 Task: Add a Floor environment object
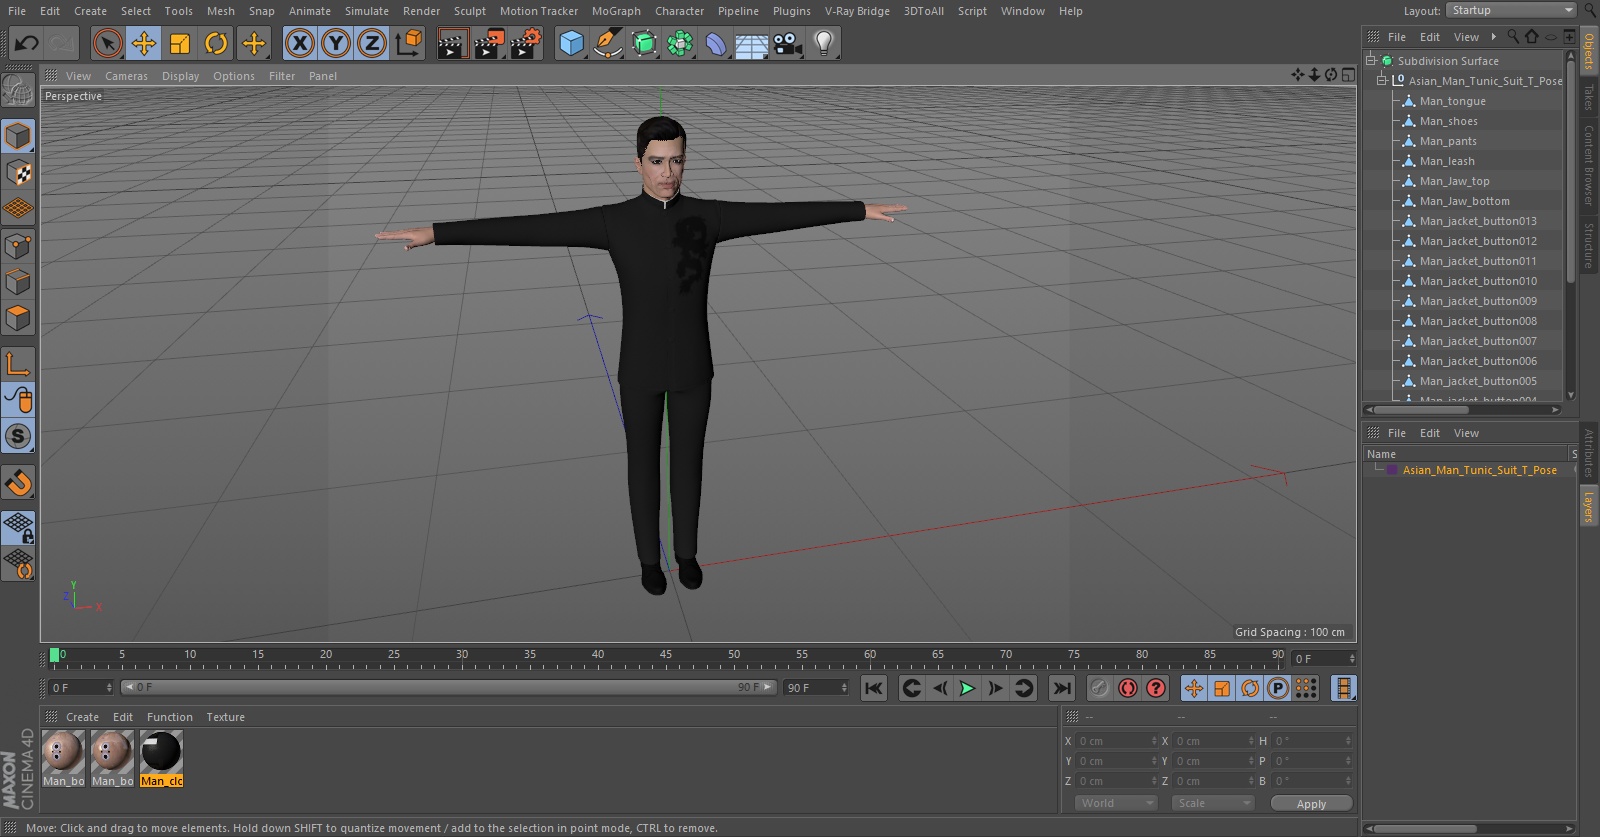[752, 43]
